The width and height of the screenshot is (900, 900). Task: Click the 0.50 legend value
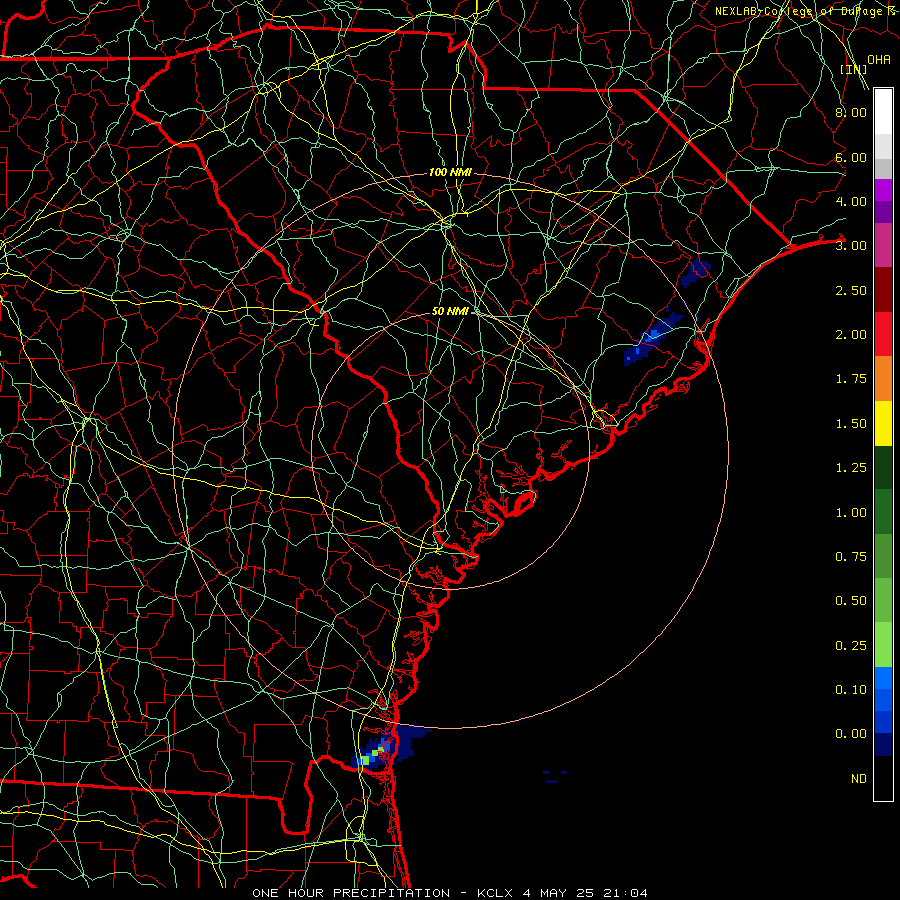851,601
